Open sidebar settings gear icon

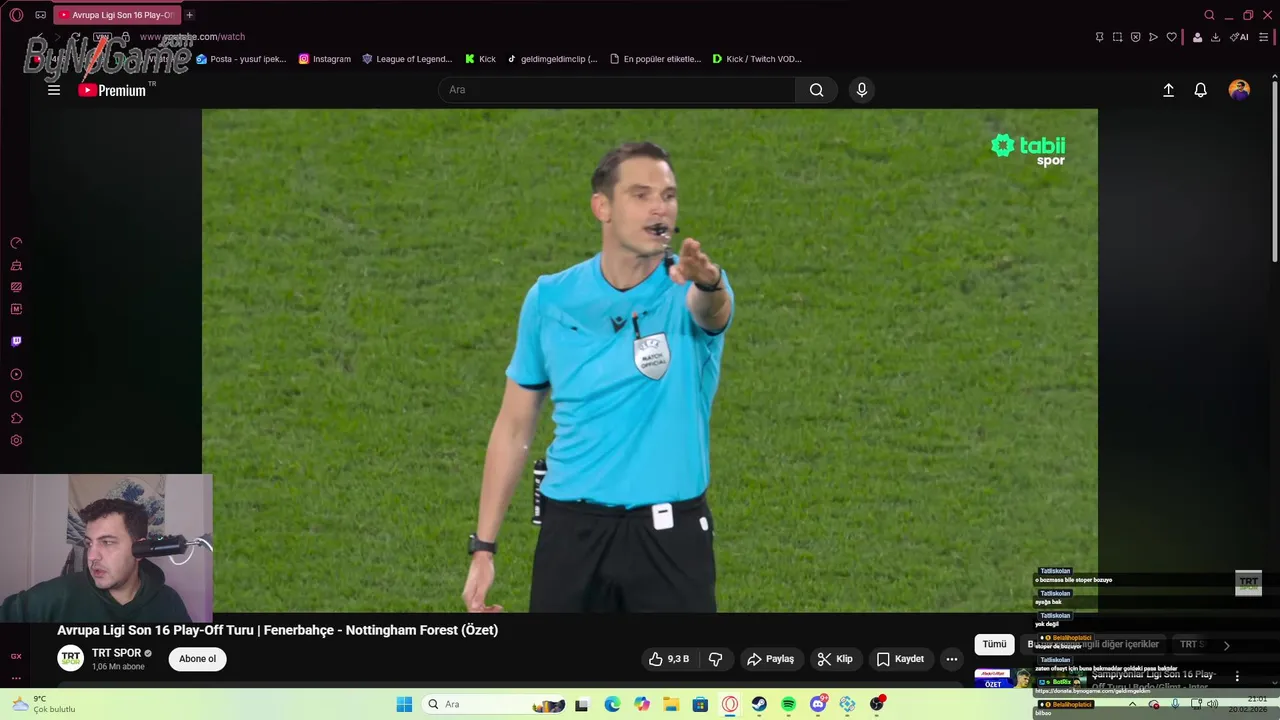pyautogui.click(x=16, y=441)
